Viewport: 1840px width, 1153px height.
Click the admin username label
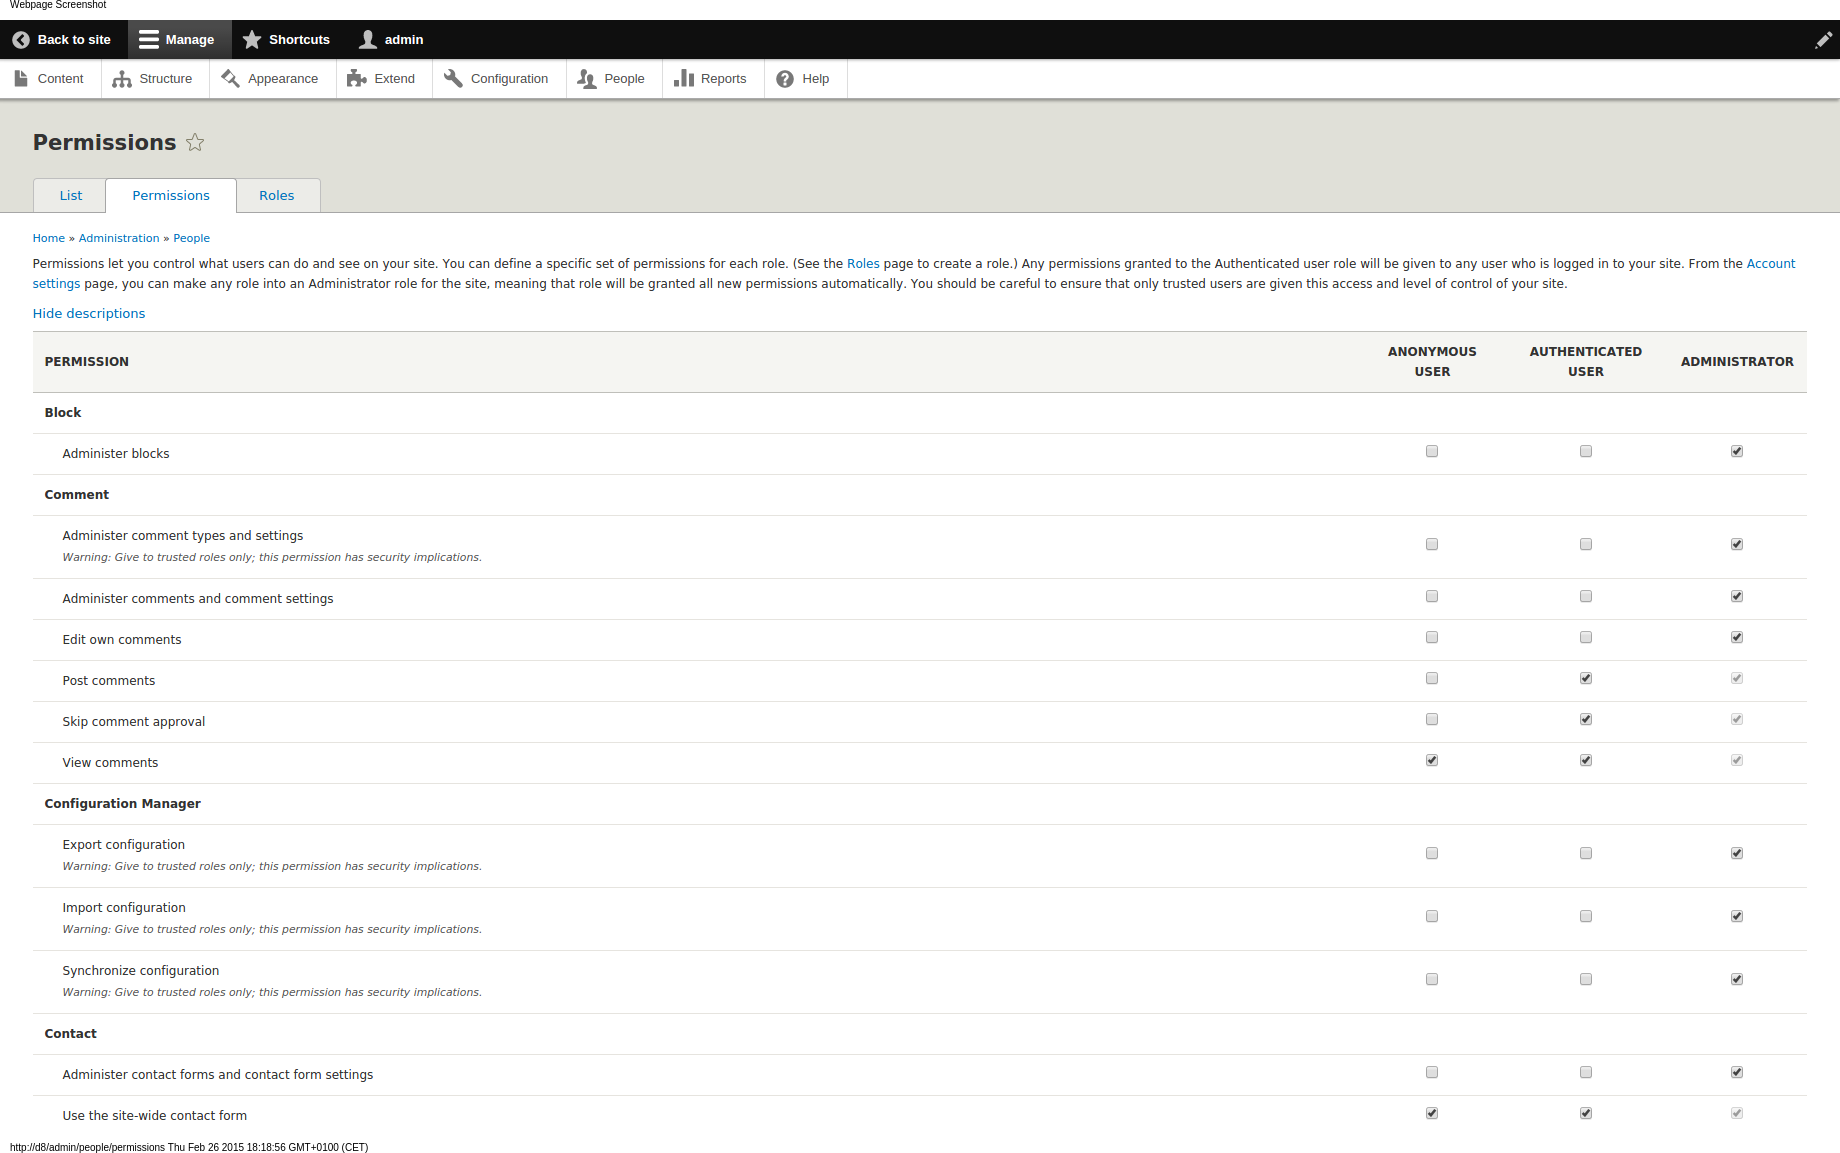tap(404, 40)
